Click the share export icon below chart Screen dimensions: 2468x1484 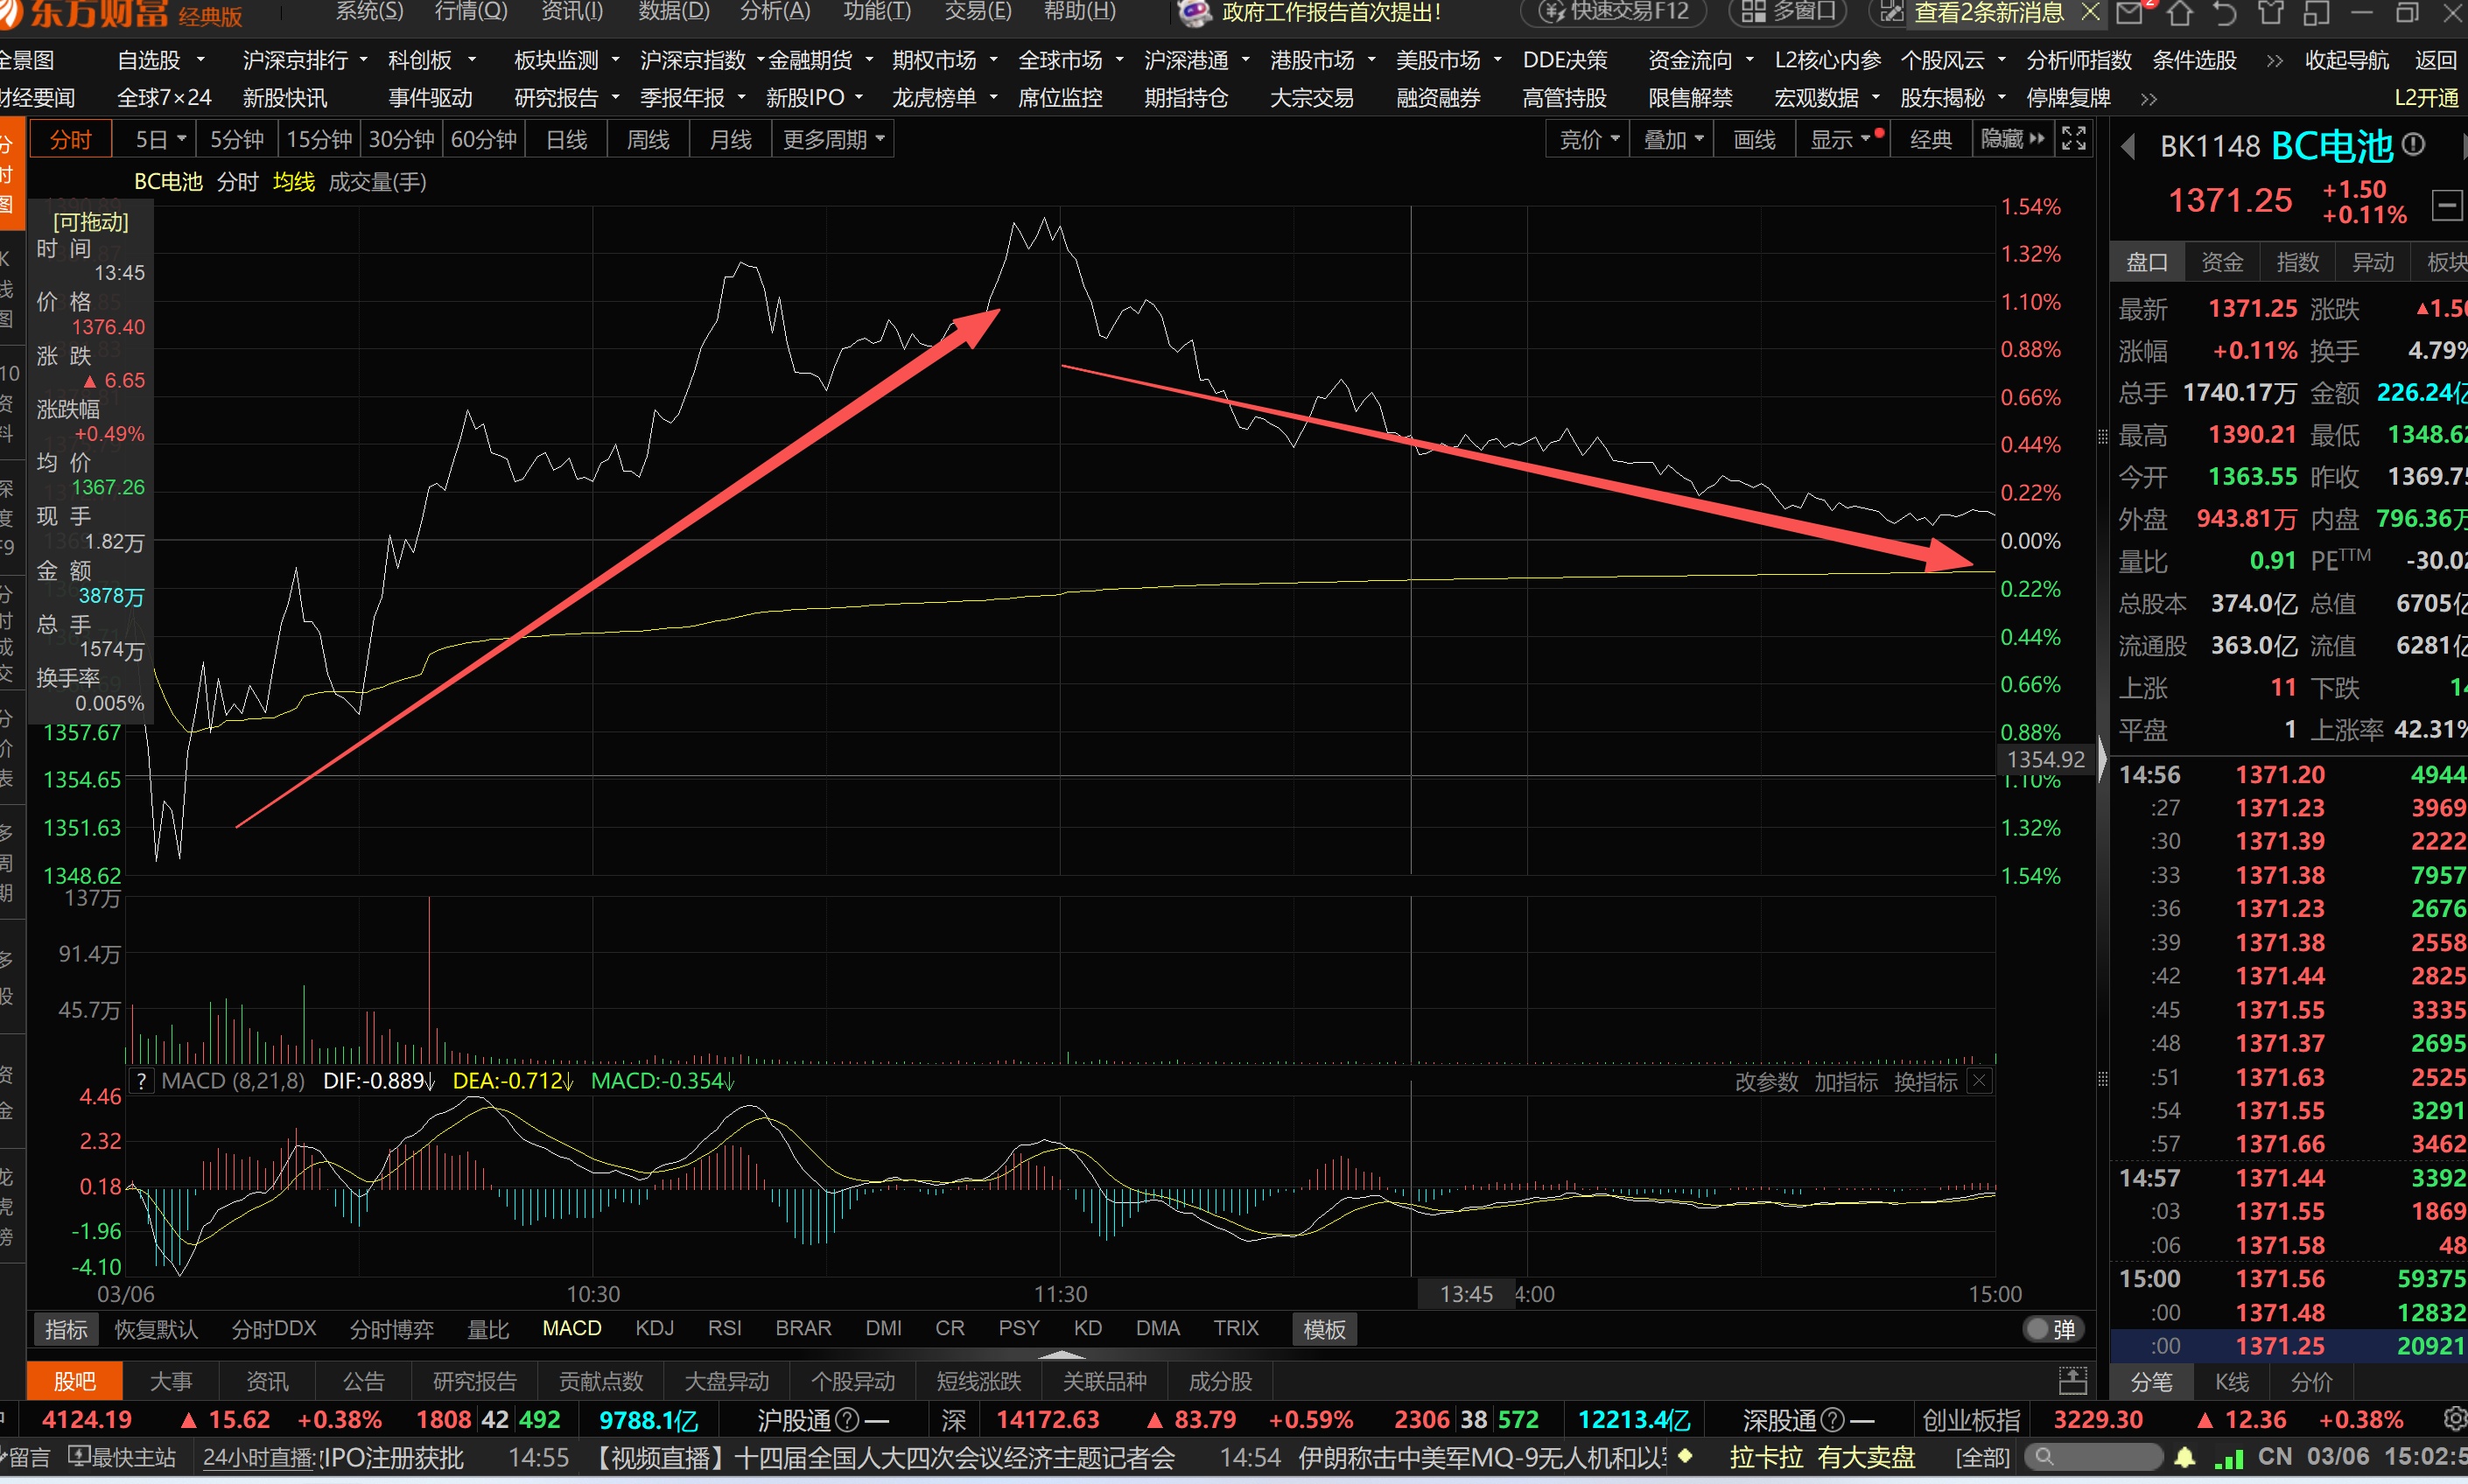(x=2073, y=1381)
